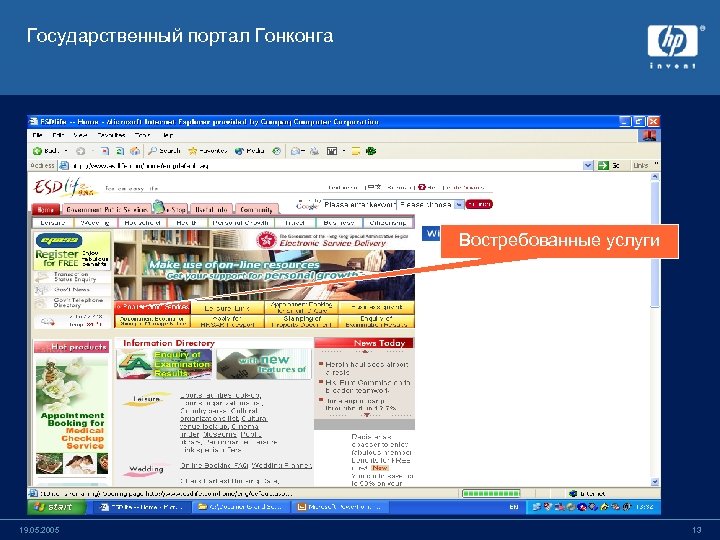Select the Personal Growth category sub-tab
Screen dimensions: 720x540
[x=240, y=223]
